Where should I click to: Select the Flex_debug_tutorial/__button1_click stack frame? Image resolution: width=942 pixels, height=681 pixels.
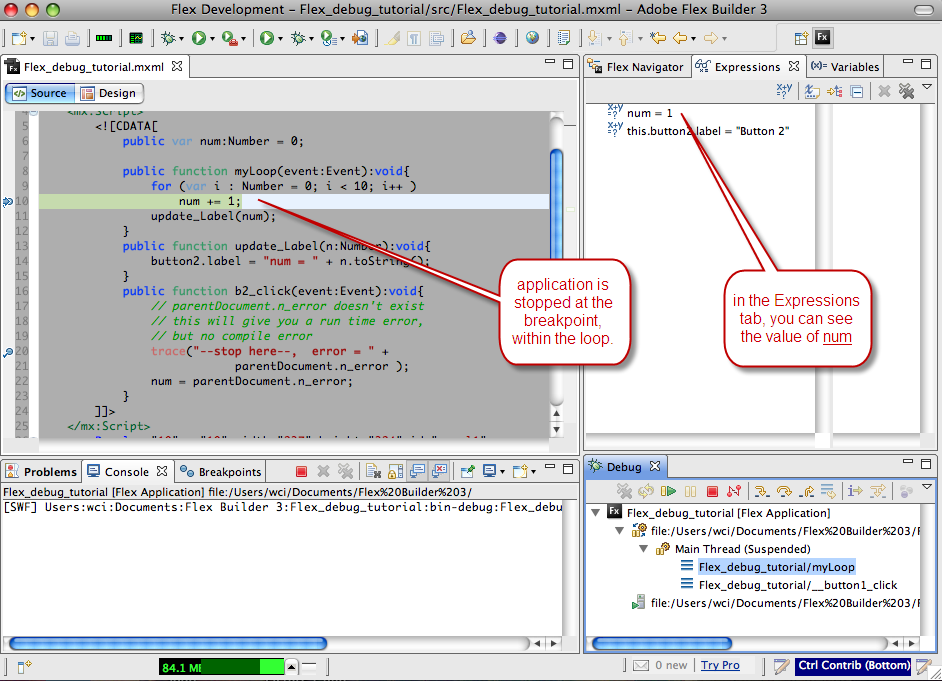(797, 585)
